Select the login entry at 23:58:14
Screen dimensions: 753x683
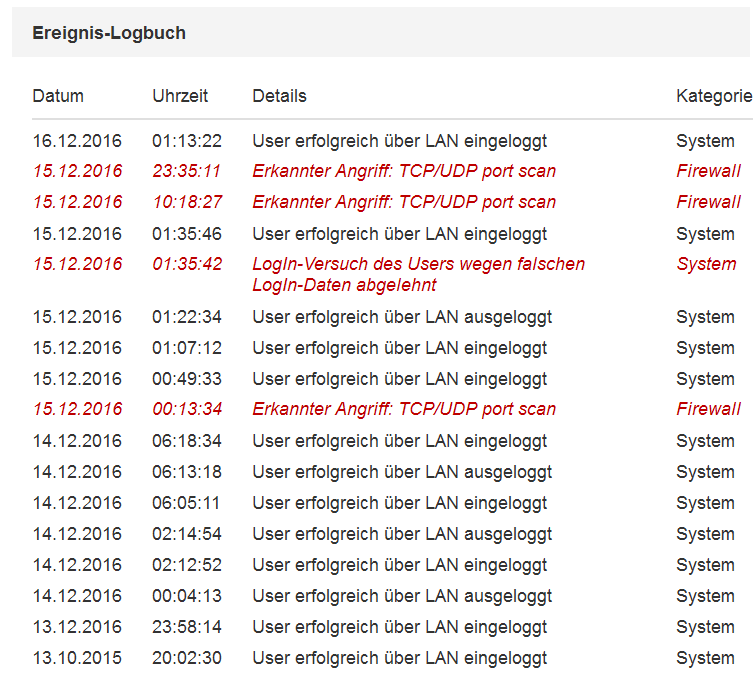[399, 627]
